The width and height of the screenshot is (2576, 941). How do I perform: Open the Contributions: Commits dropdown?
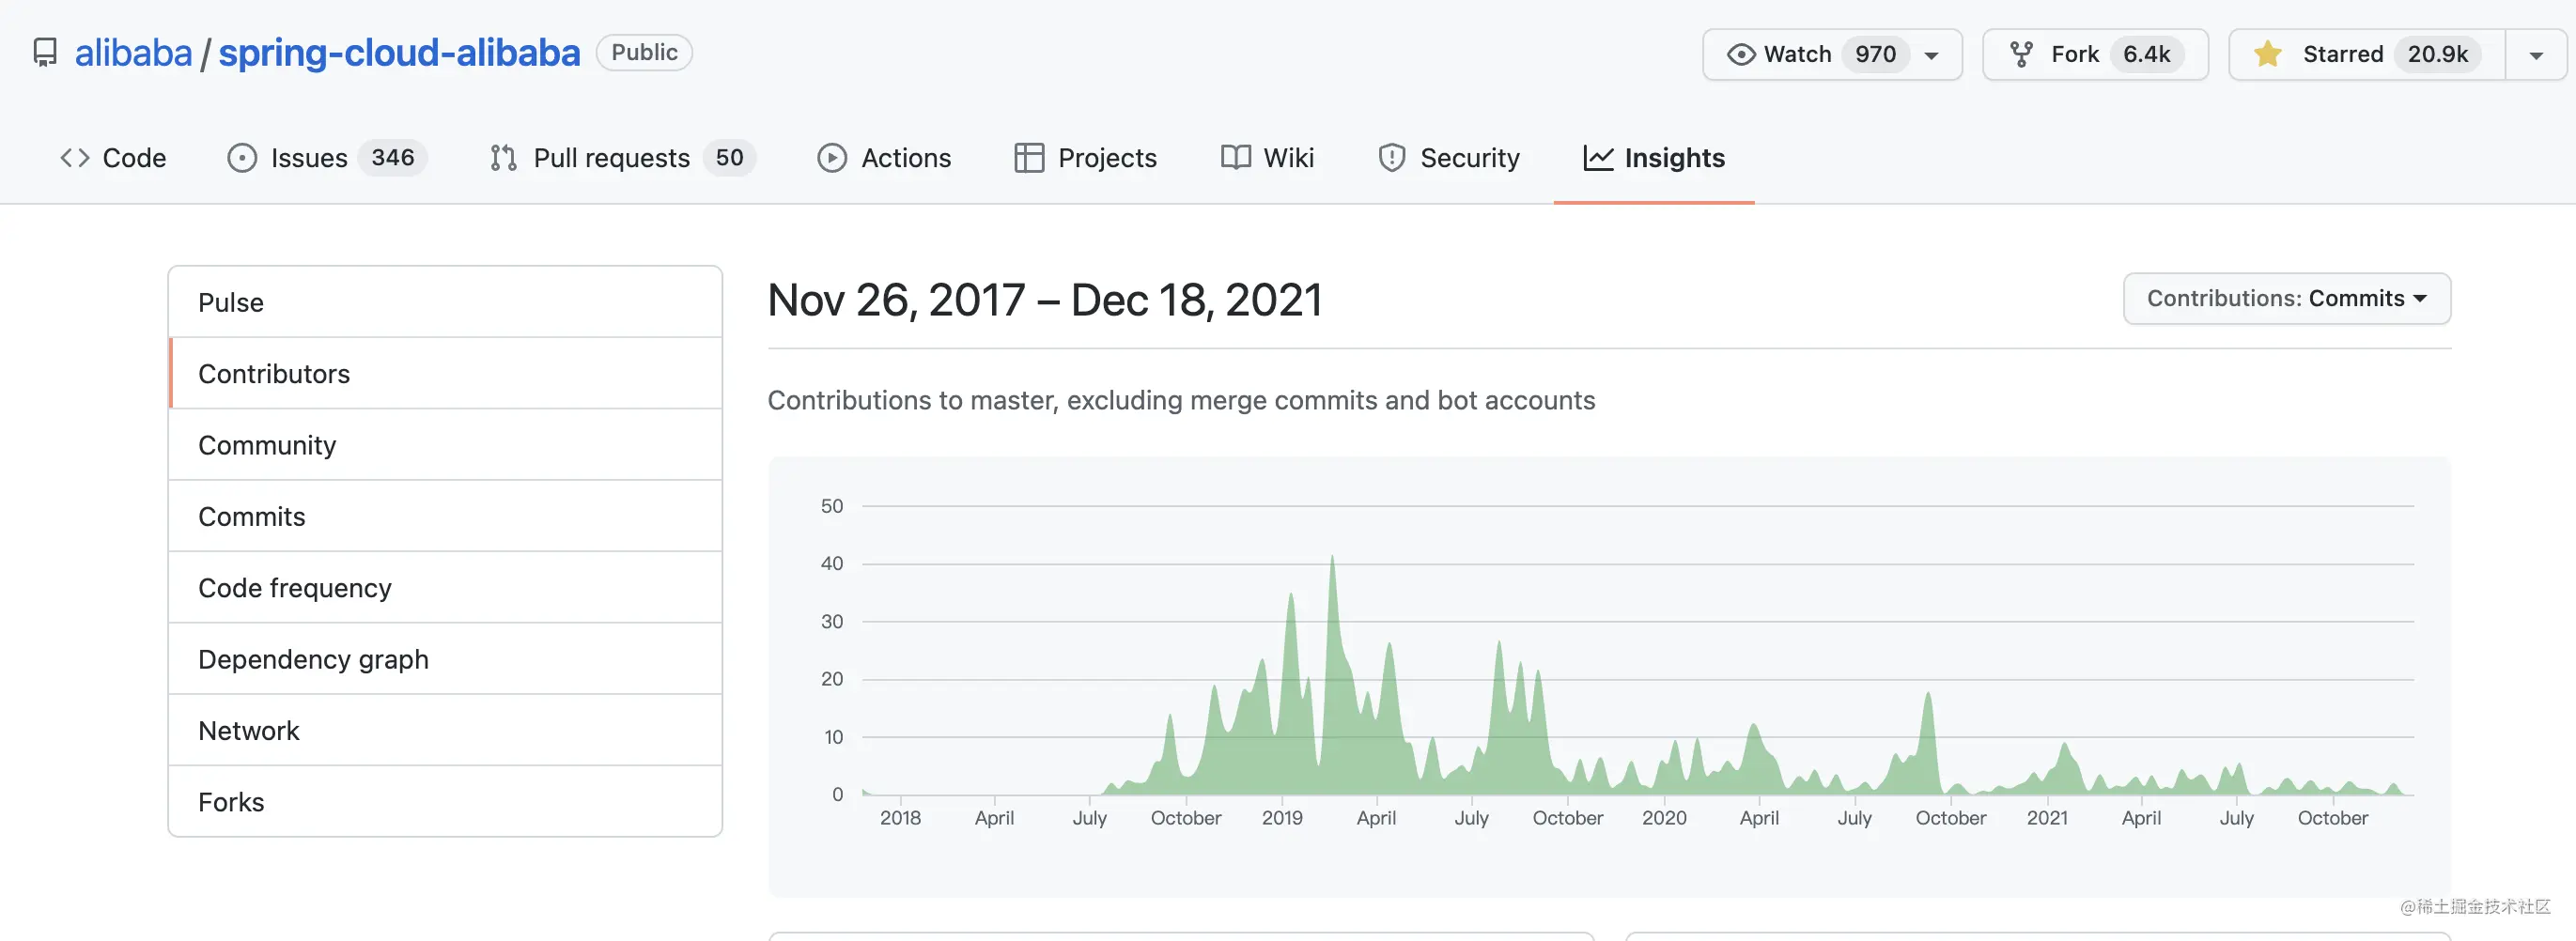pos(2287,299)
